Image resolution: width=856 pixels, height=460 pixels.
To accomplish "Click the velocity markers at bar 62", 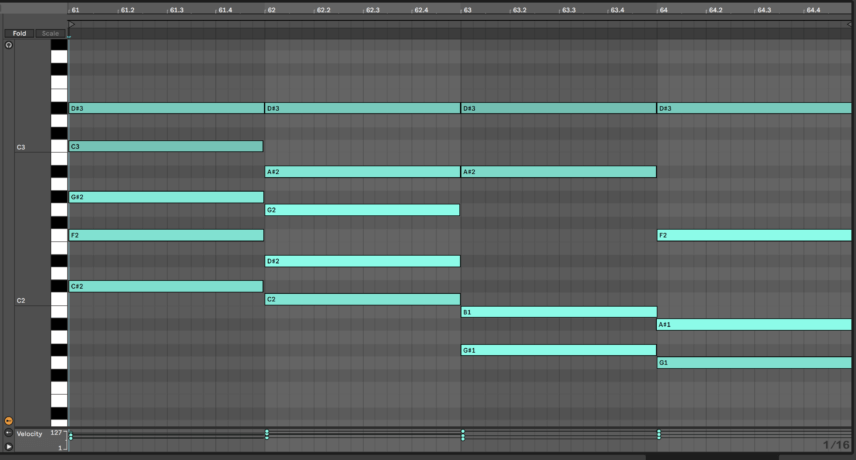I will [267, 434].
